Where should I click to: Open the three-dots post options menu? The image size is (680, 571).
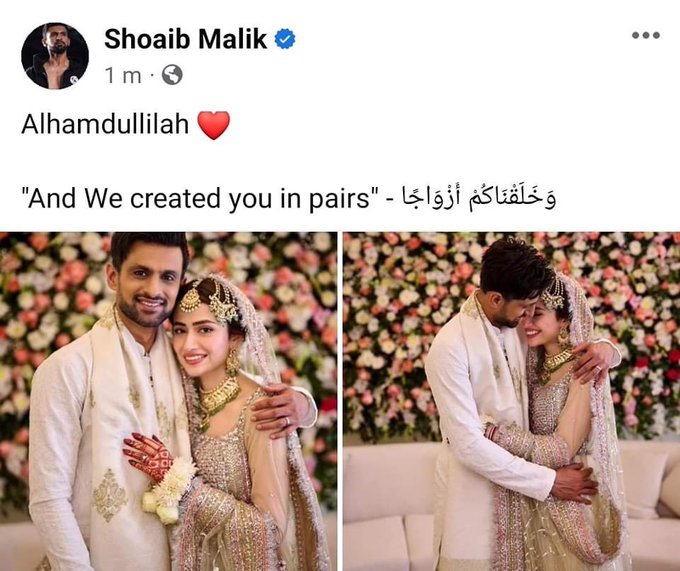tap(646, 35)
